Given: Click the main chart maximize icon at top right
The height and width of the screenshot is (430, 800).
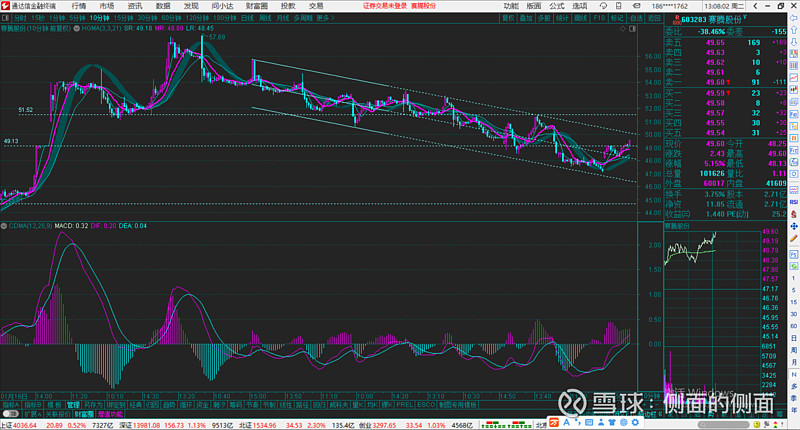Looking at the screenshot, I should [633, 29].
